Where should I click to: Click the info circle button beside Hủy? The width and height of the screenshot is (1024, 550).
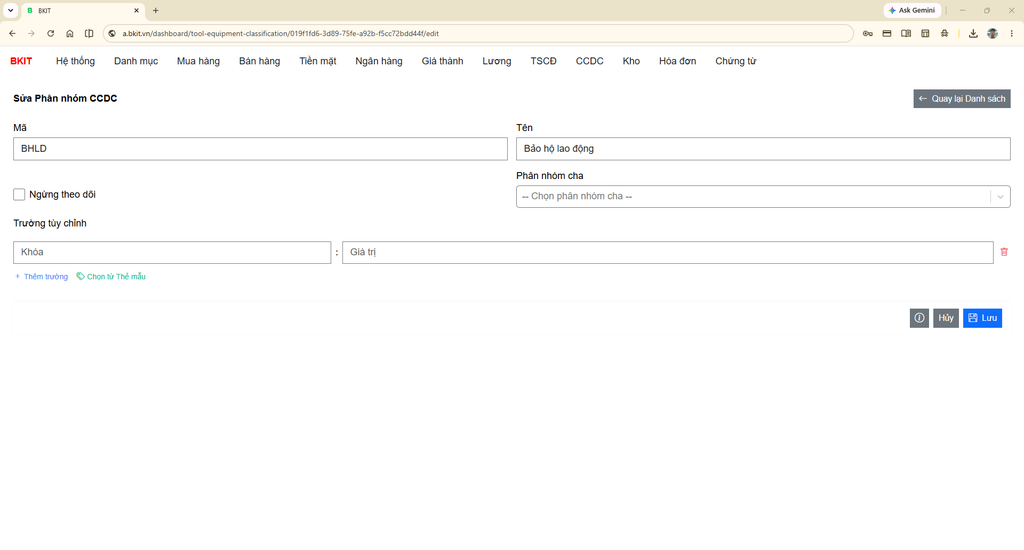[919, 318]
